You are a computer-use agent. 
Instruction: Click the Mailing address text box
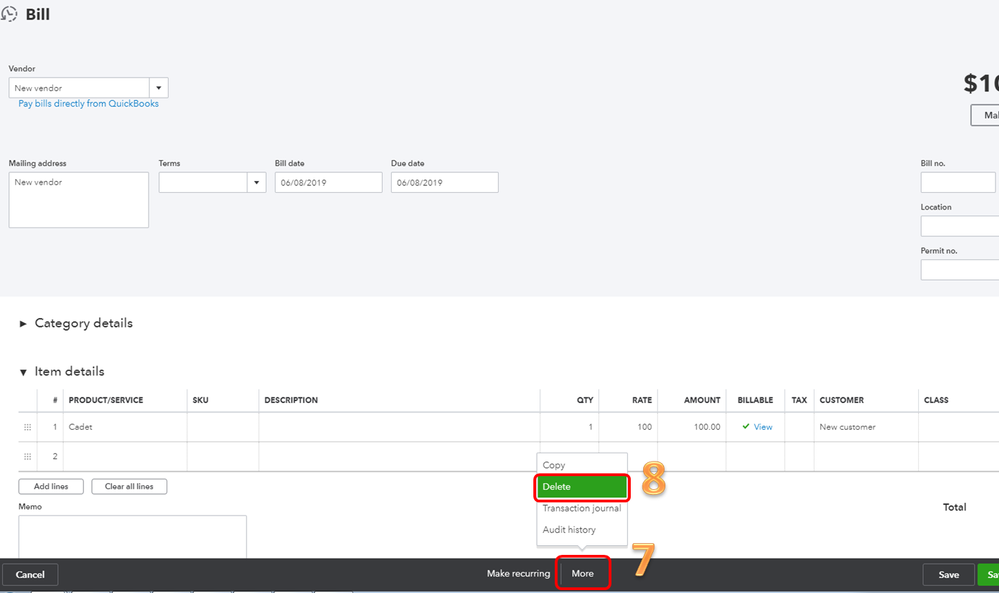78,200
